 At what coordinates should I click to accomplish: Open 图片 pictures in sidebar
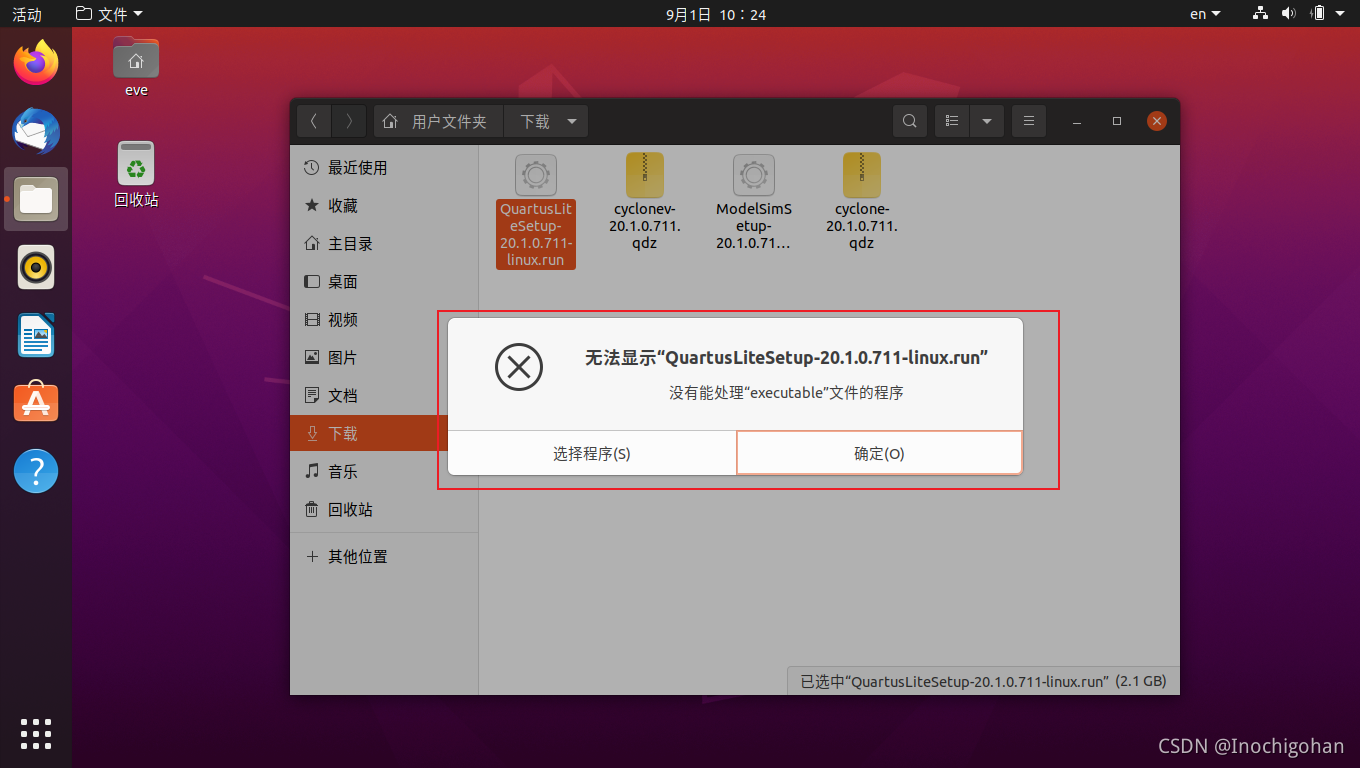(384, 358)
